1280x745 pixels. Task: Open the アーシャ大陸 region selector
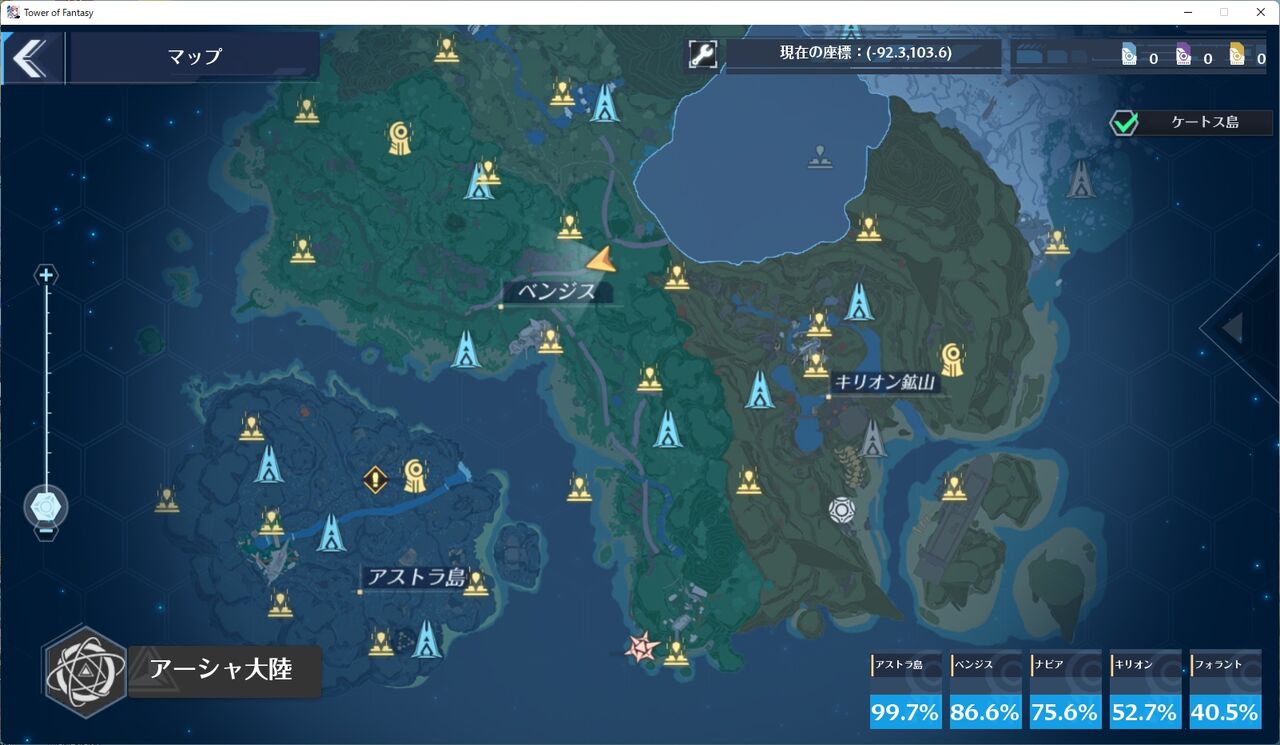(x=224, y=671)
